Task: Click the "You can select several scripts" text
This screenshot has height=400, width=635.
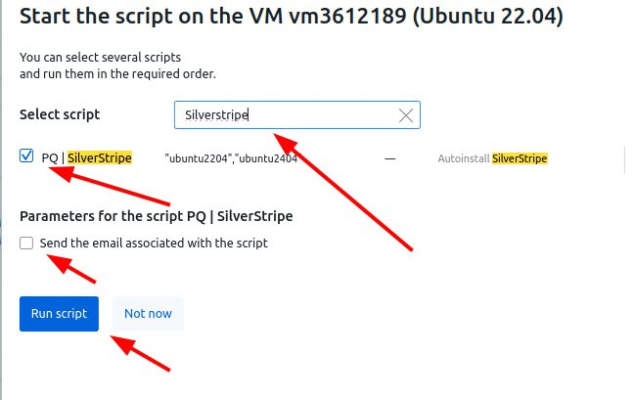Action: point(100,57)
